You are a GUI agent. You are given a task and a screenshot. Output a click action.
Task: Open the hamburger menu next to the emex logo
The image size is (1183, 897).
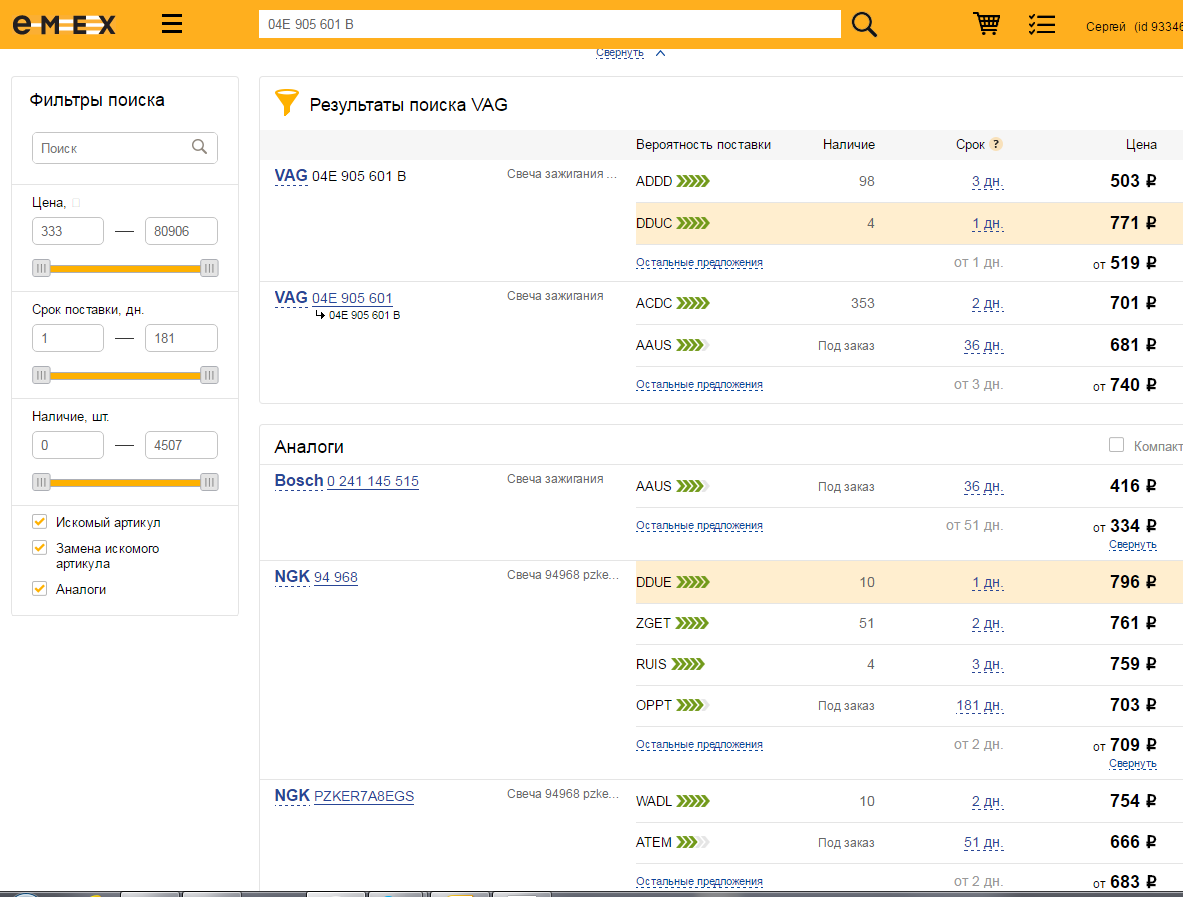click(x=172, y=24)
